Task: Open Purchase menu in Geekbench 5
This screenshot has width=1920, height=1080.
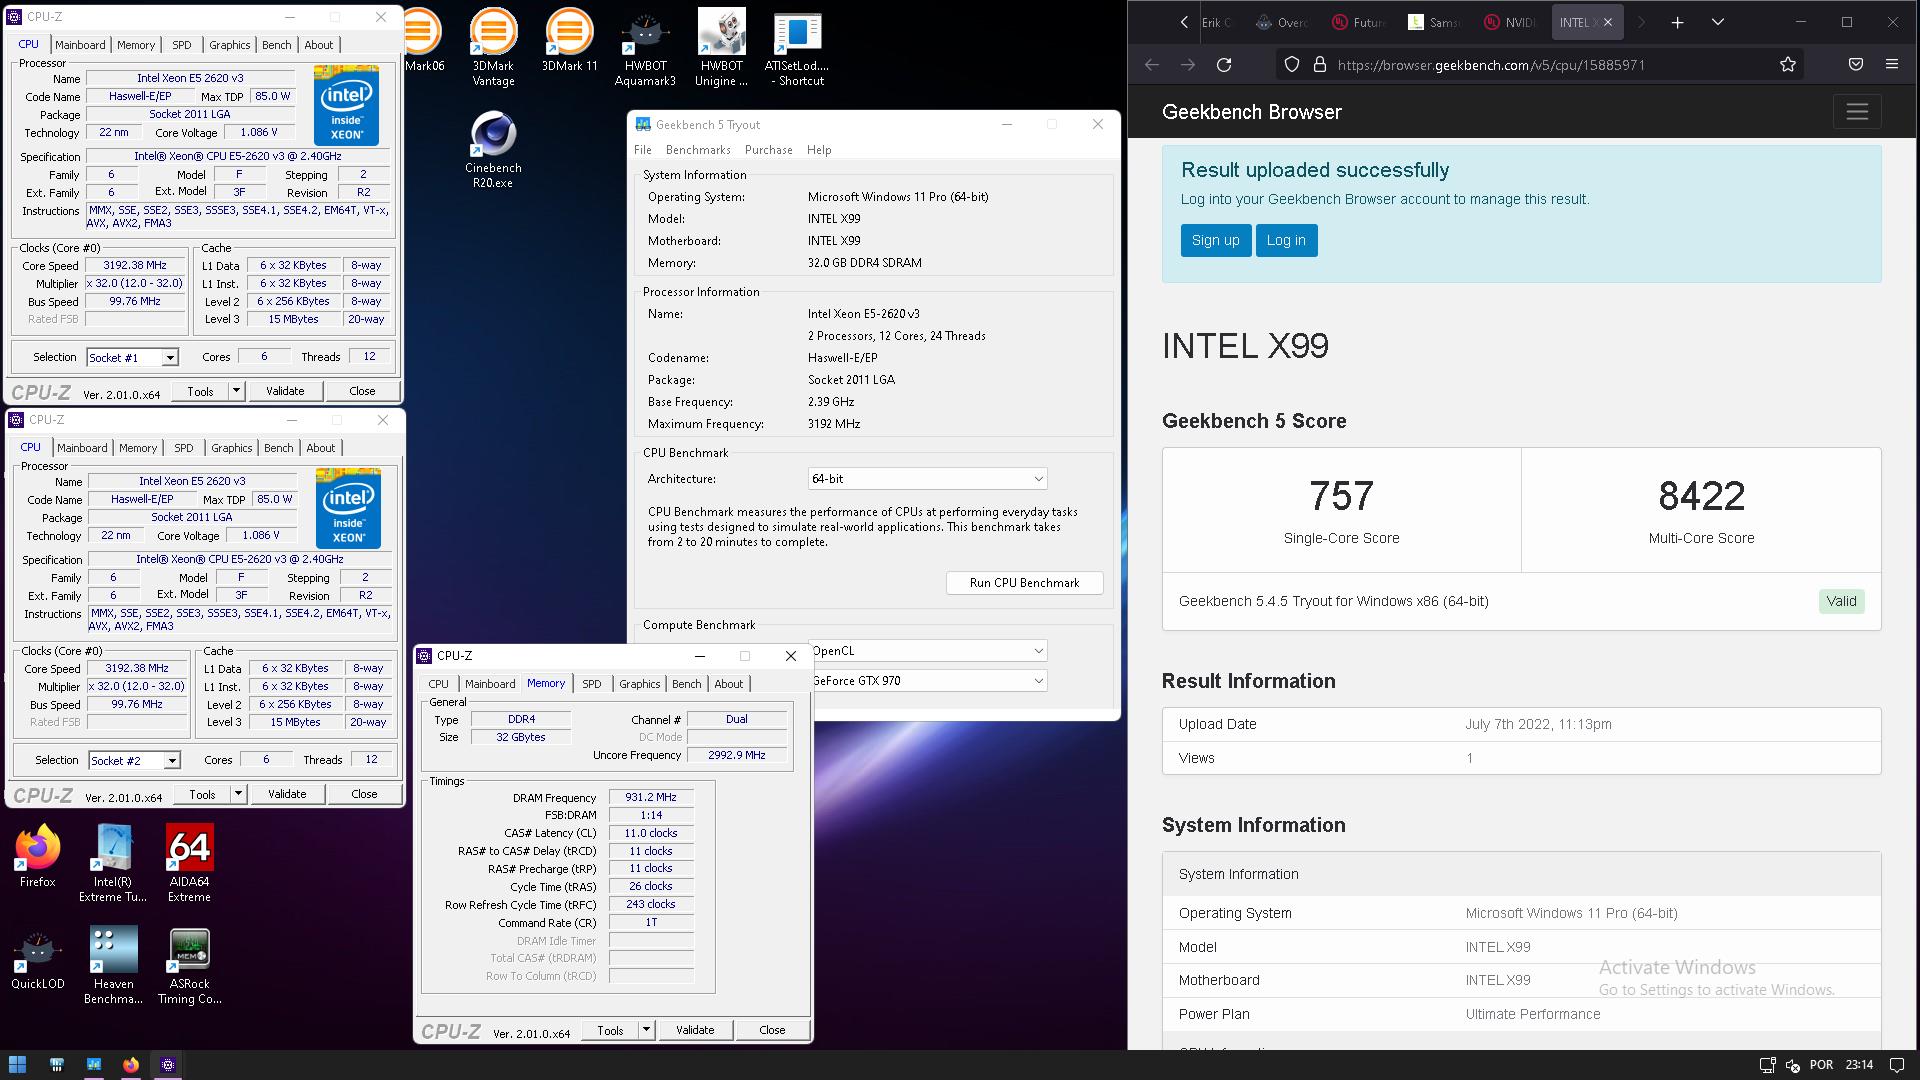Action: point(768,150)
